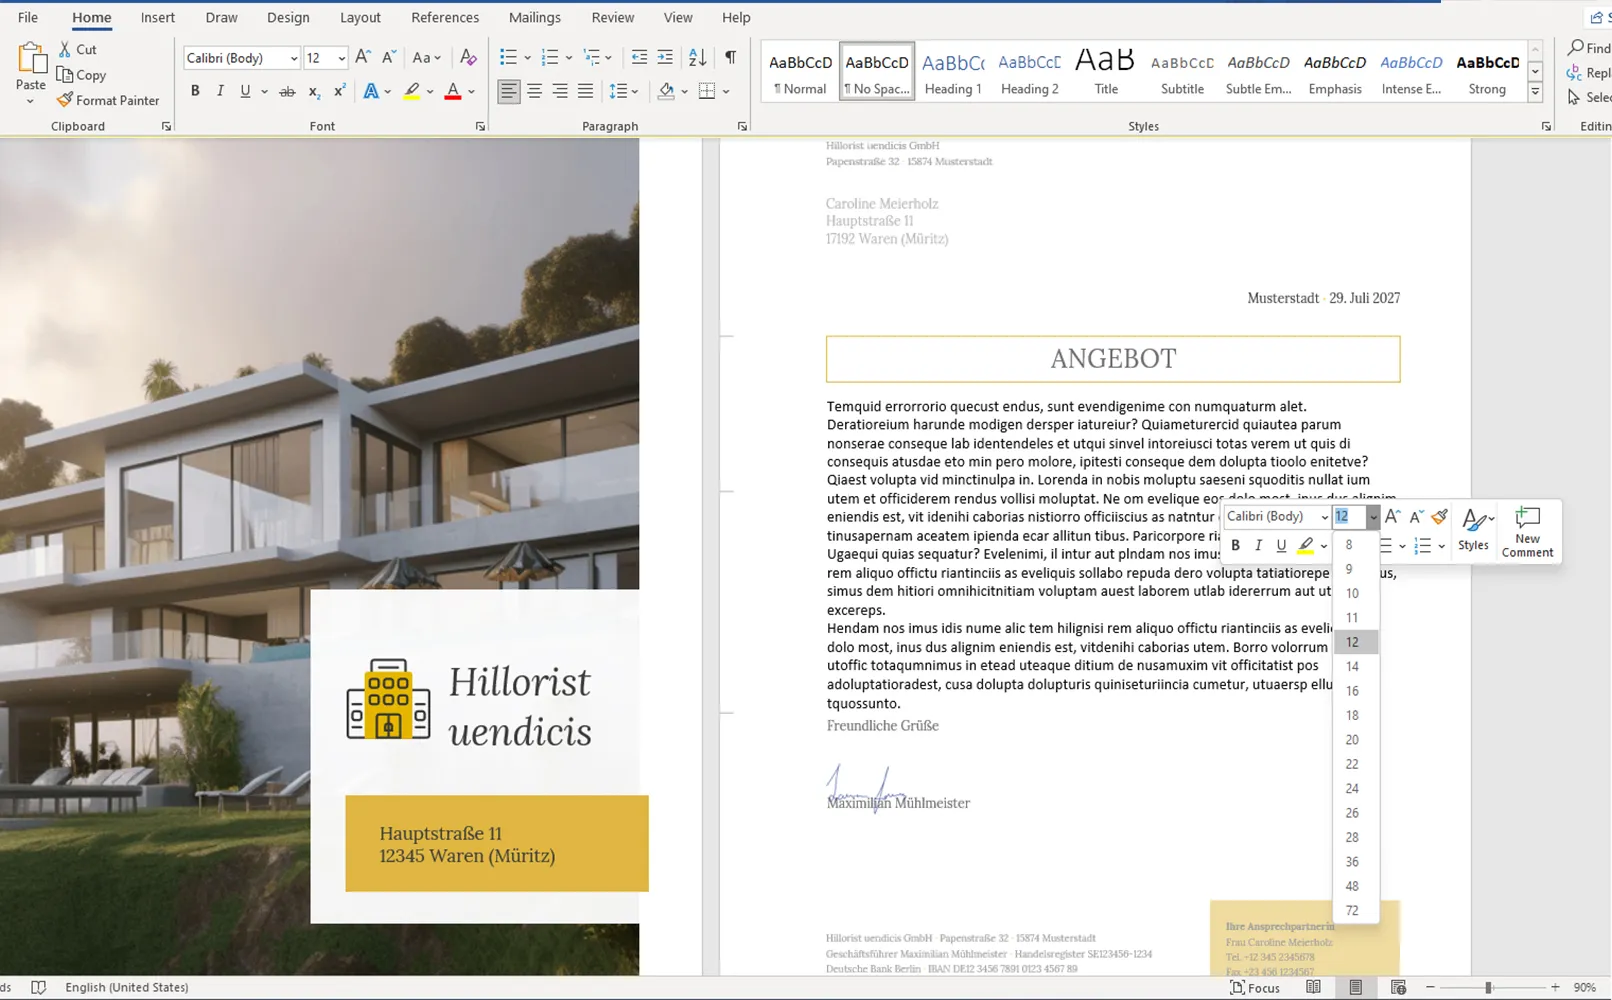Decrease font size in ribbon
The image size is (1612, 1000).
coord(389,58)
